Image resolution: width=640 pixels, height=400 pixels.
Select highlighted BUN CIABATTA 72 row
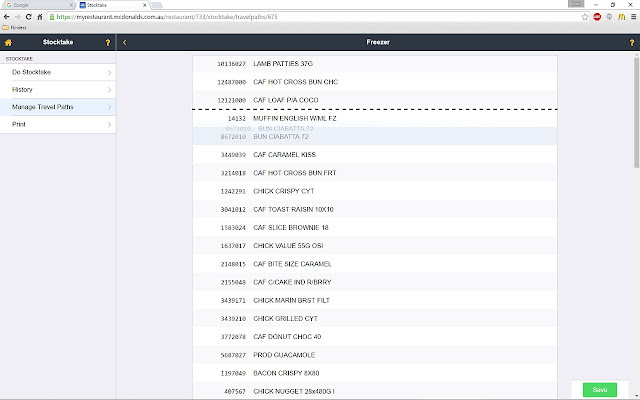pyautogui.click(x=375, y=137)
